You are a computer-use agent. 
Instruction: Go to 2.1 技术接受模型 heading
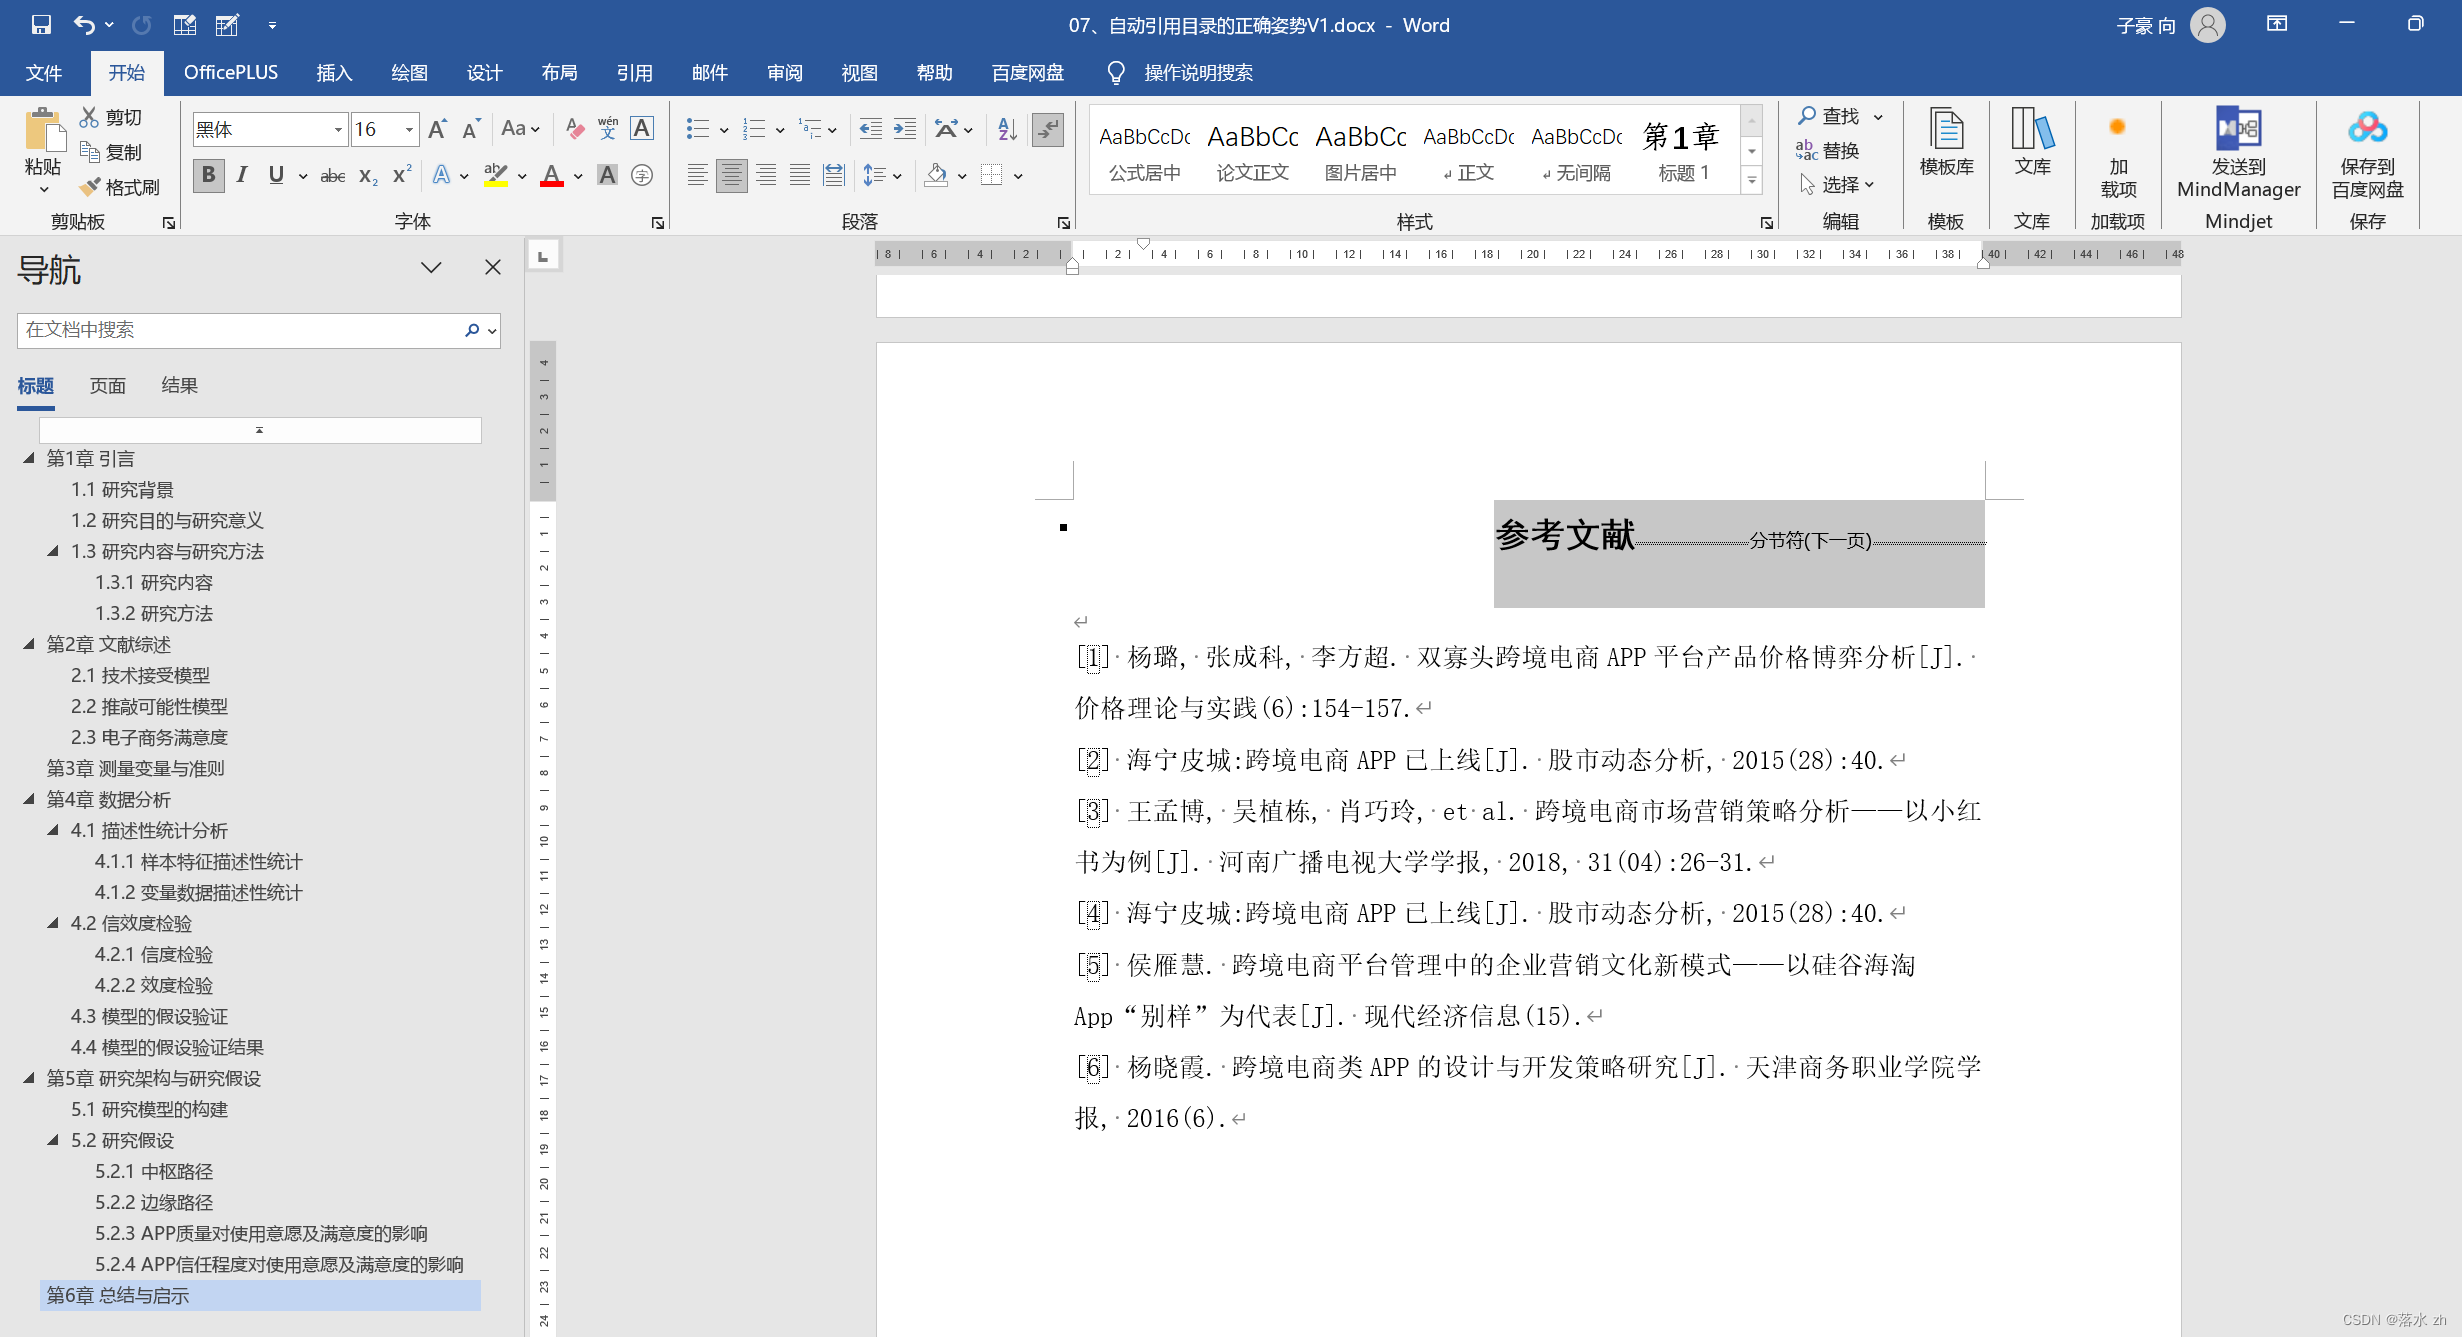(140, 675)
